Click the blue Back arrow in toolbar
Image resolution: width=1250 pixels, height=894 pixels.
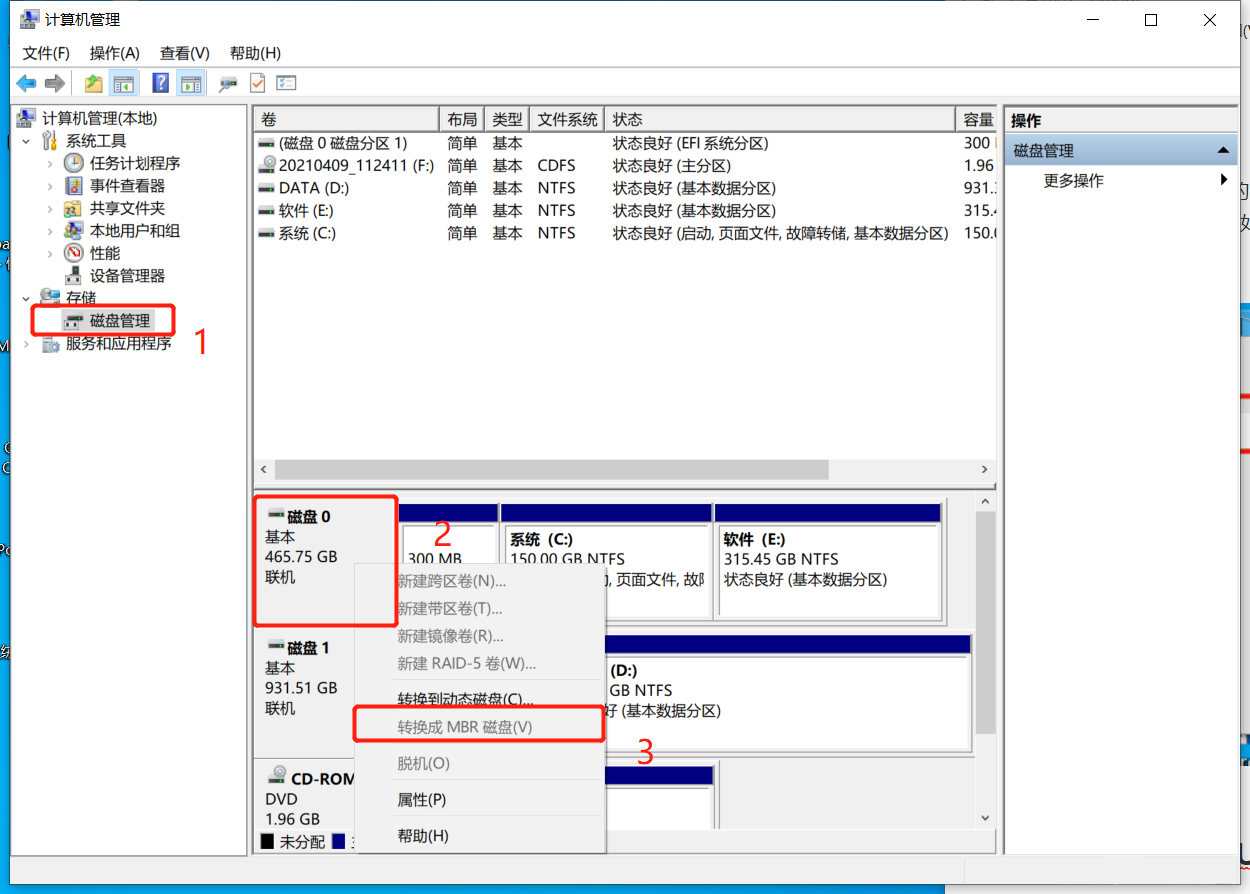click(x=26, y=84)
